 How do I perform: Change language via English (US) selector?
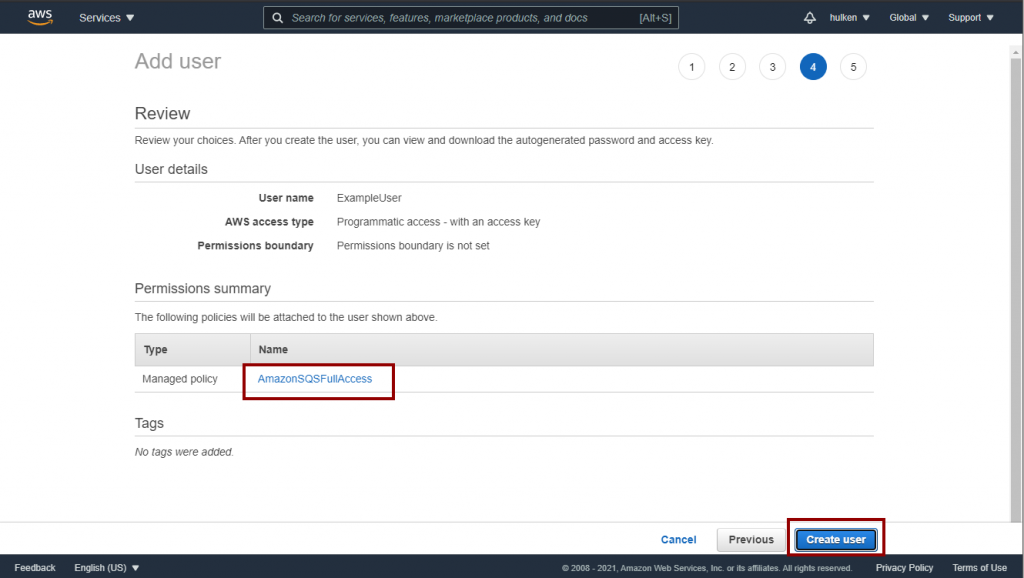[107, 568]
